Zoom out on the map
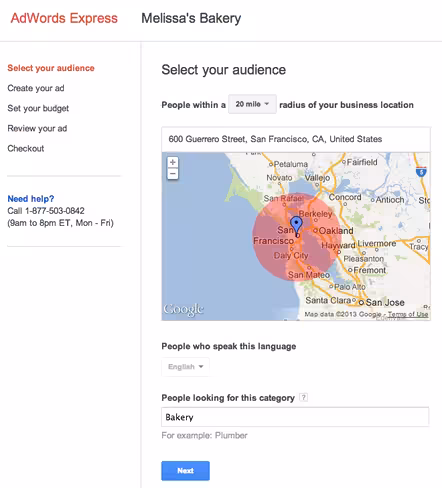This screenshot has height=488, width=442. click(173, 174)
